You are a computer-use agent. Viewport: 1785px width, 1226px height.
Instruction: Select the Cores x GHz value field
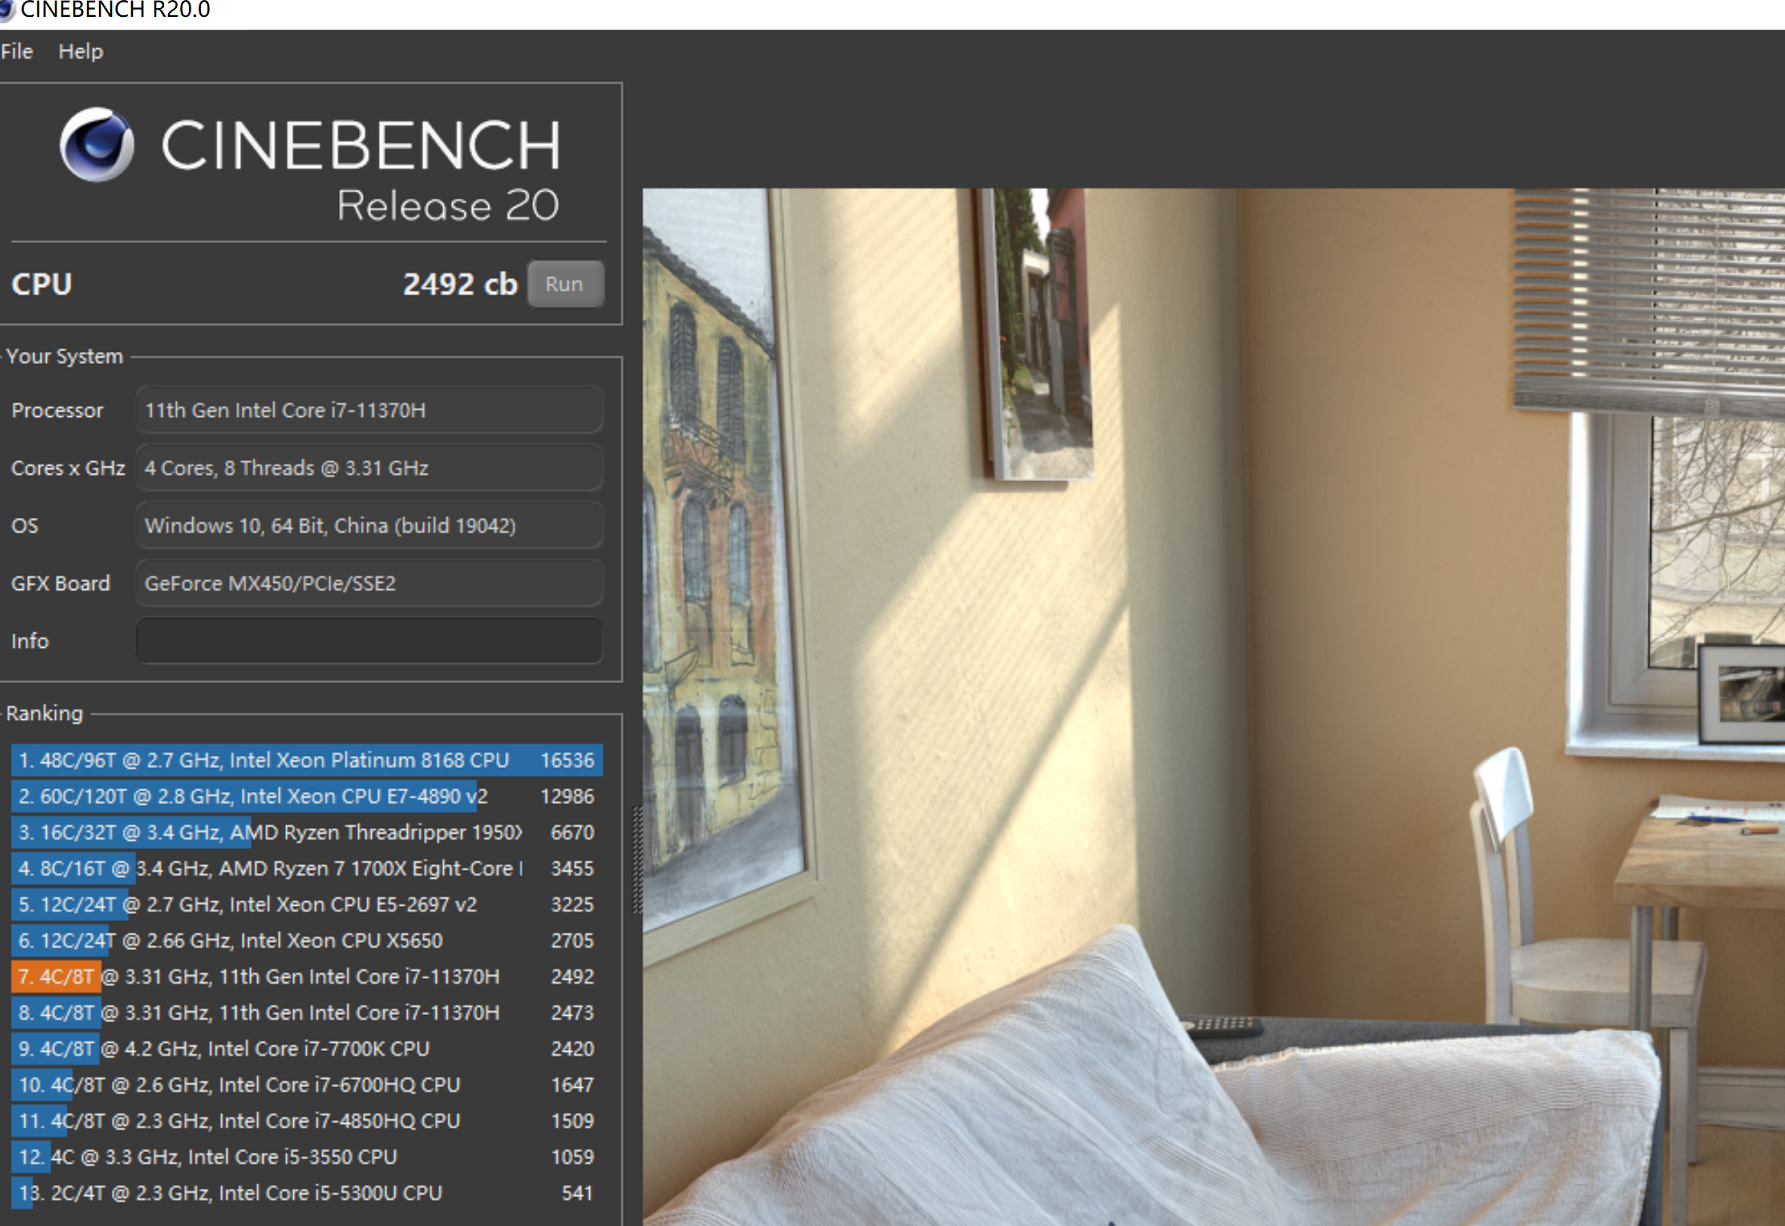pyautogui.click(x=369, y=468)
